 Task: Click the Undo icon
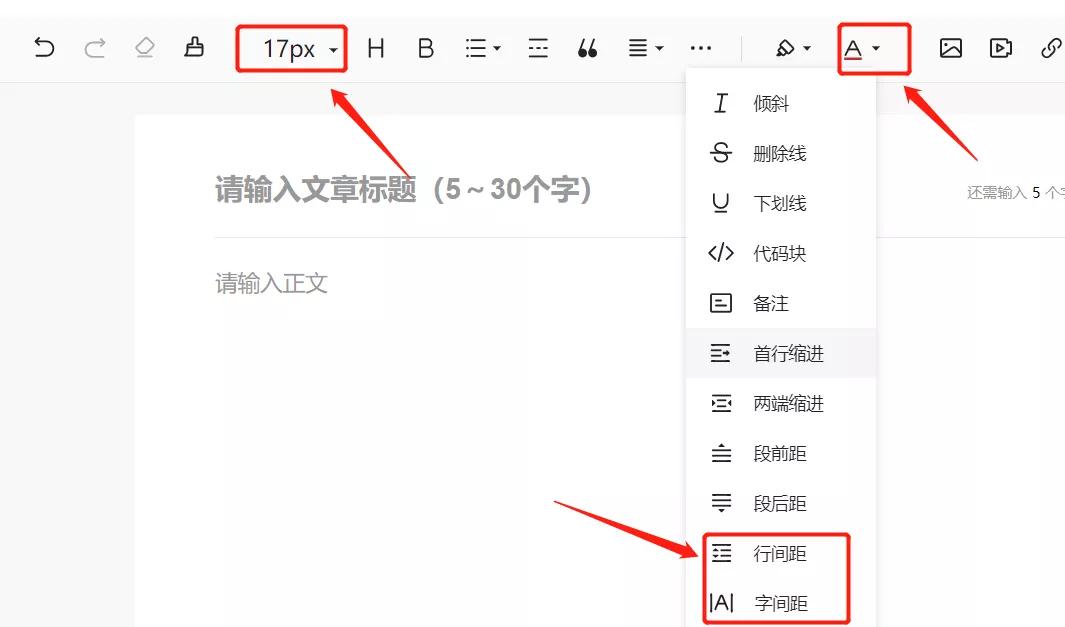[x=43, y=47]
